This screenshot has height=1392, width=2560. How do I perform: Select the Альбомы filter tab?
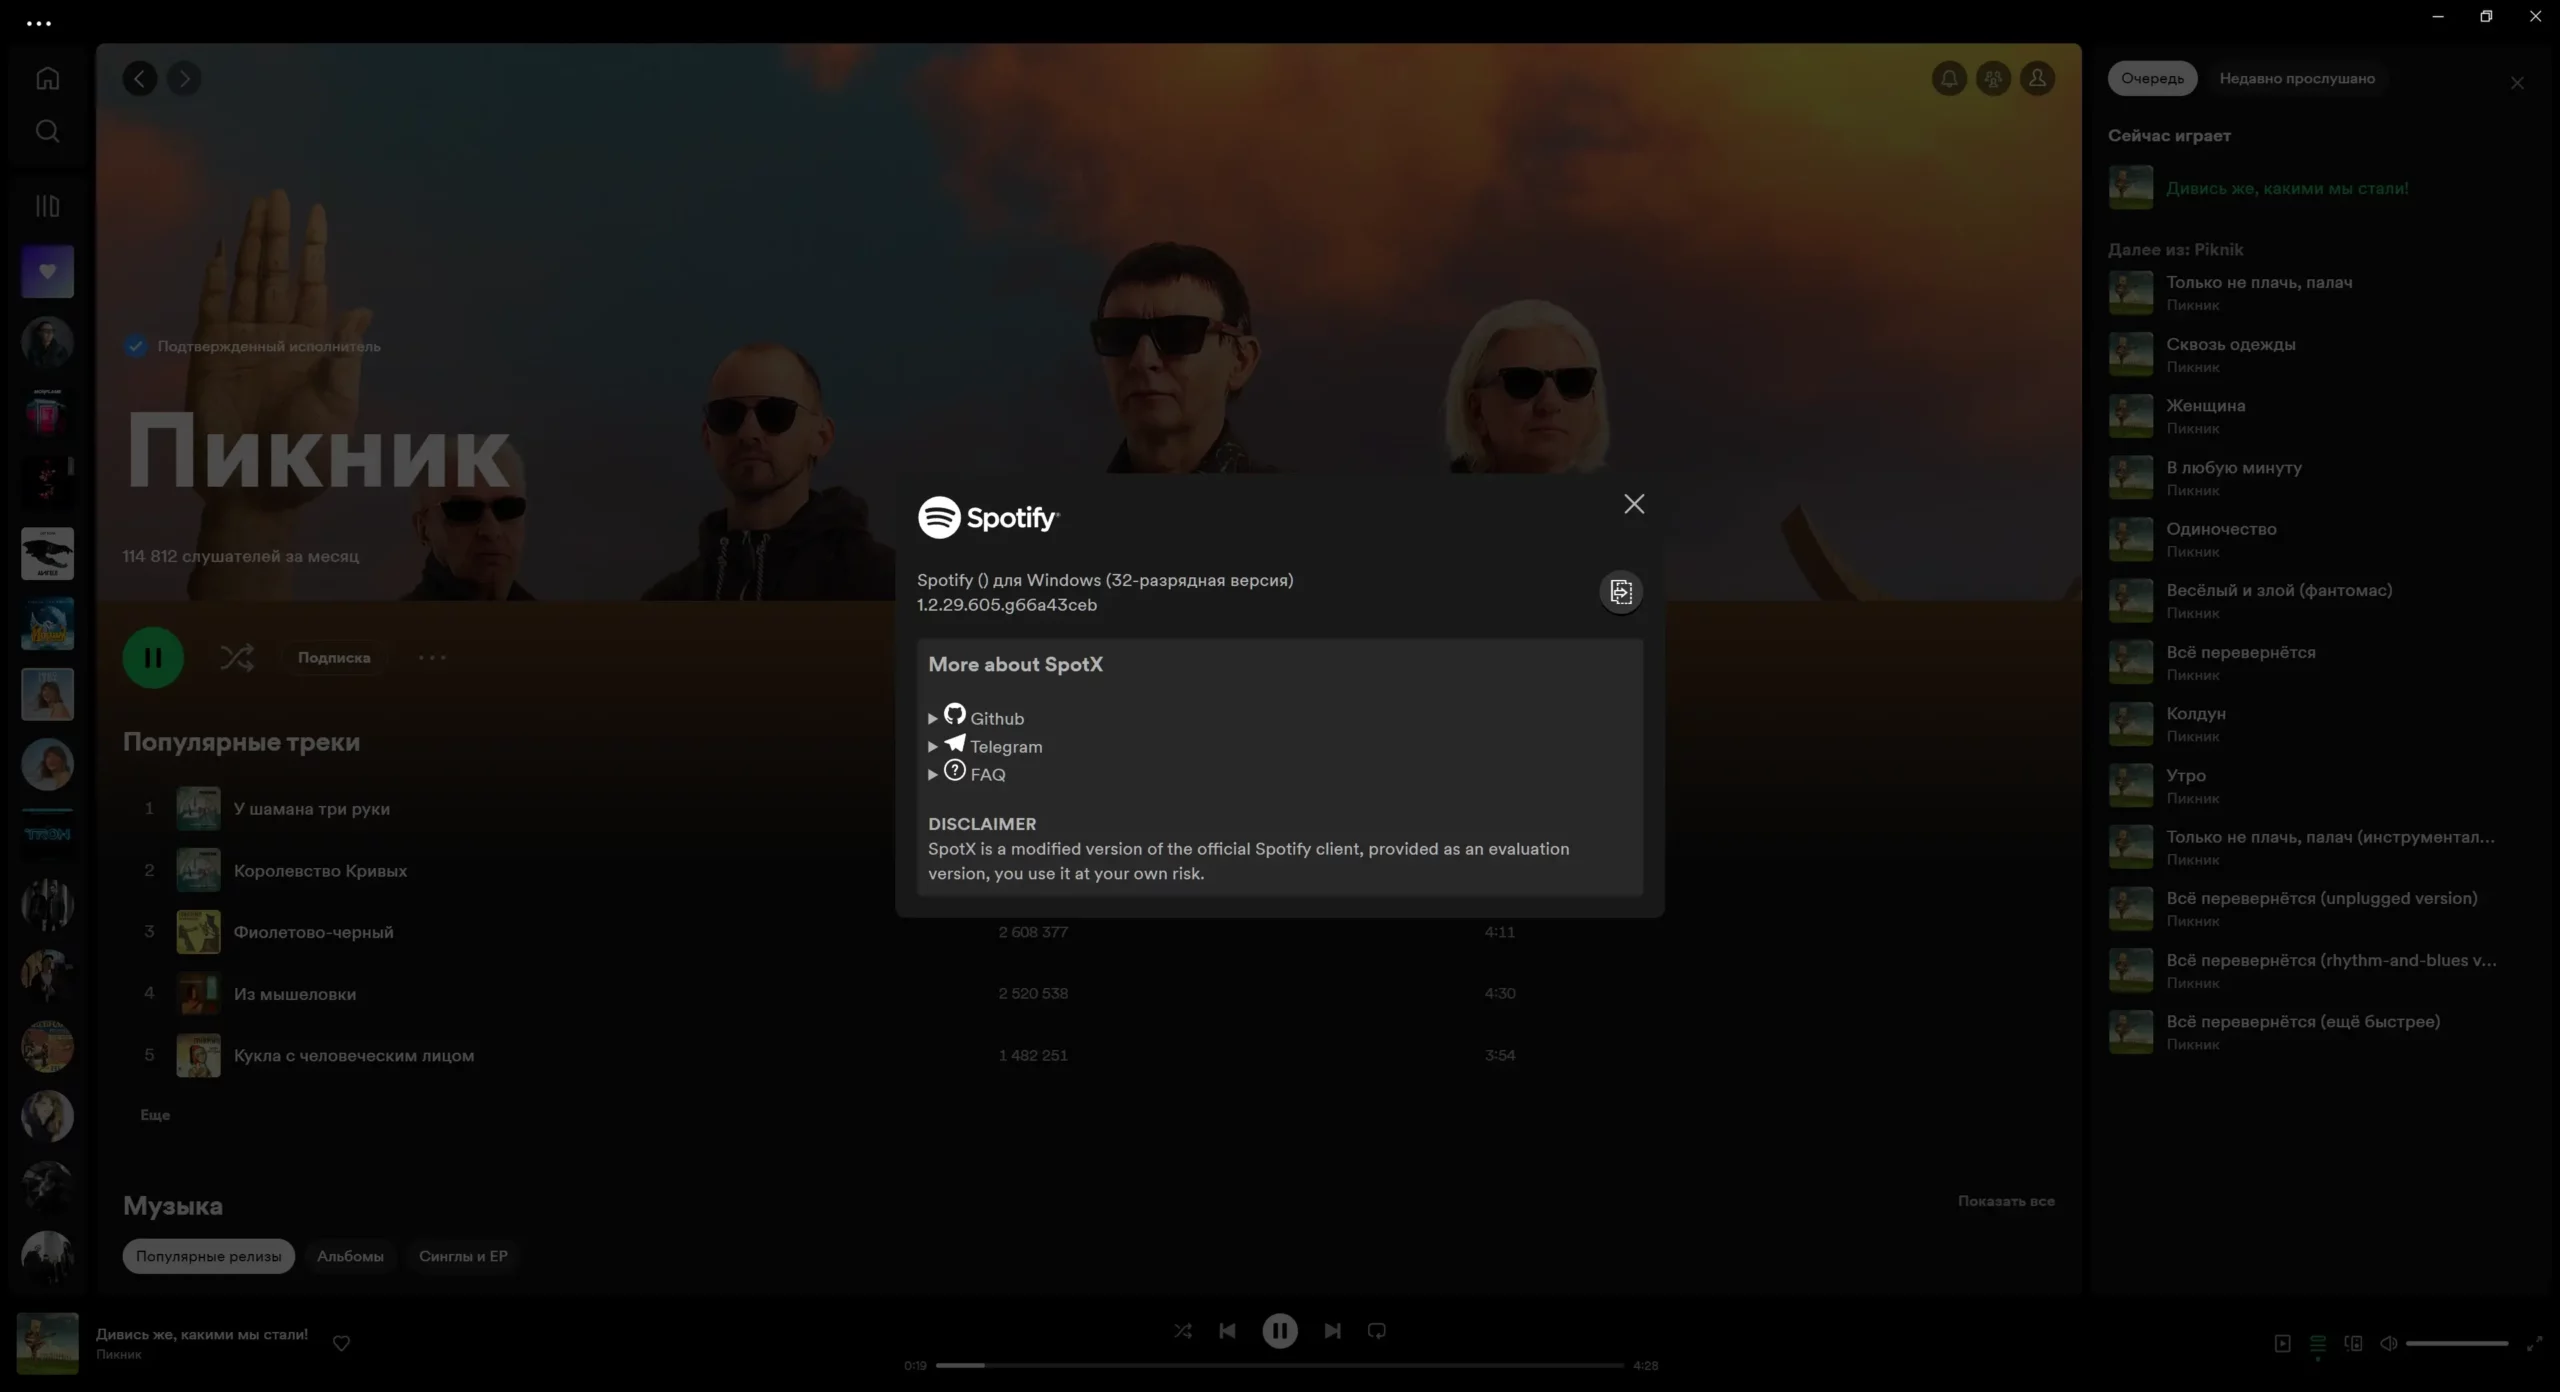(x=350, y=1257)
